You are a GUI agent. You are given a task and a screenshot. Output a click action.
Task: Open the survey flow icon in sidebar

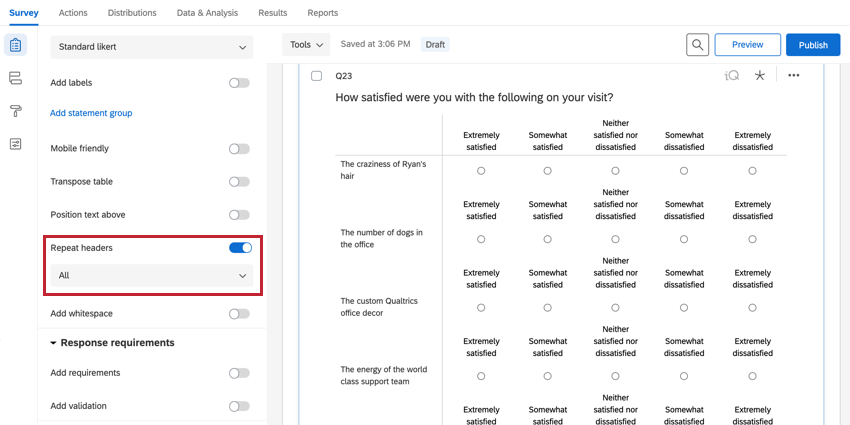15,78
